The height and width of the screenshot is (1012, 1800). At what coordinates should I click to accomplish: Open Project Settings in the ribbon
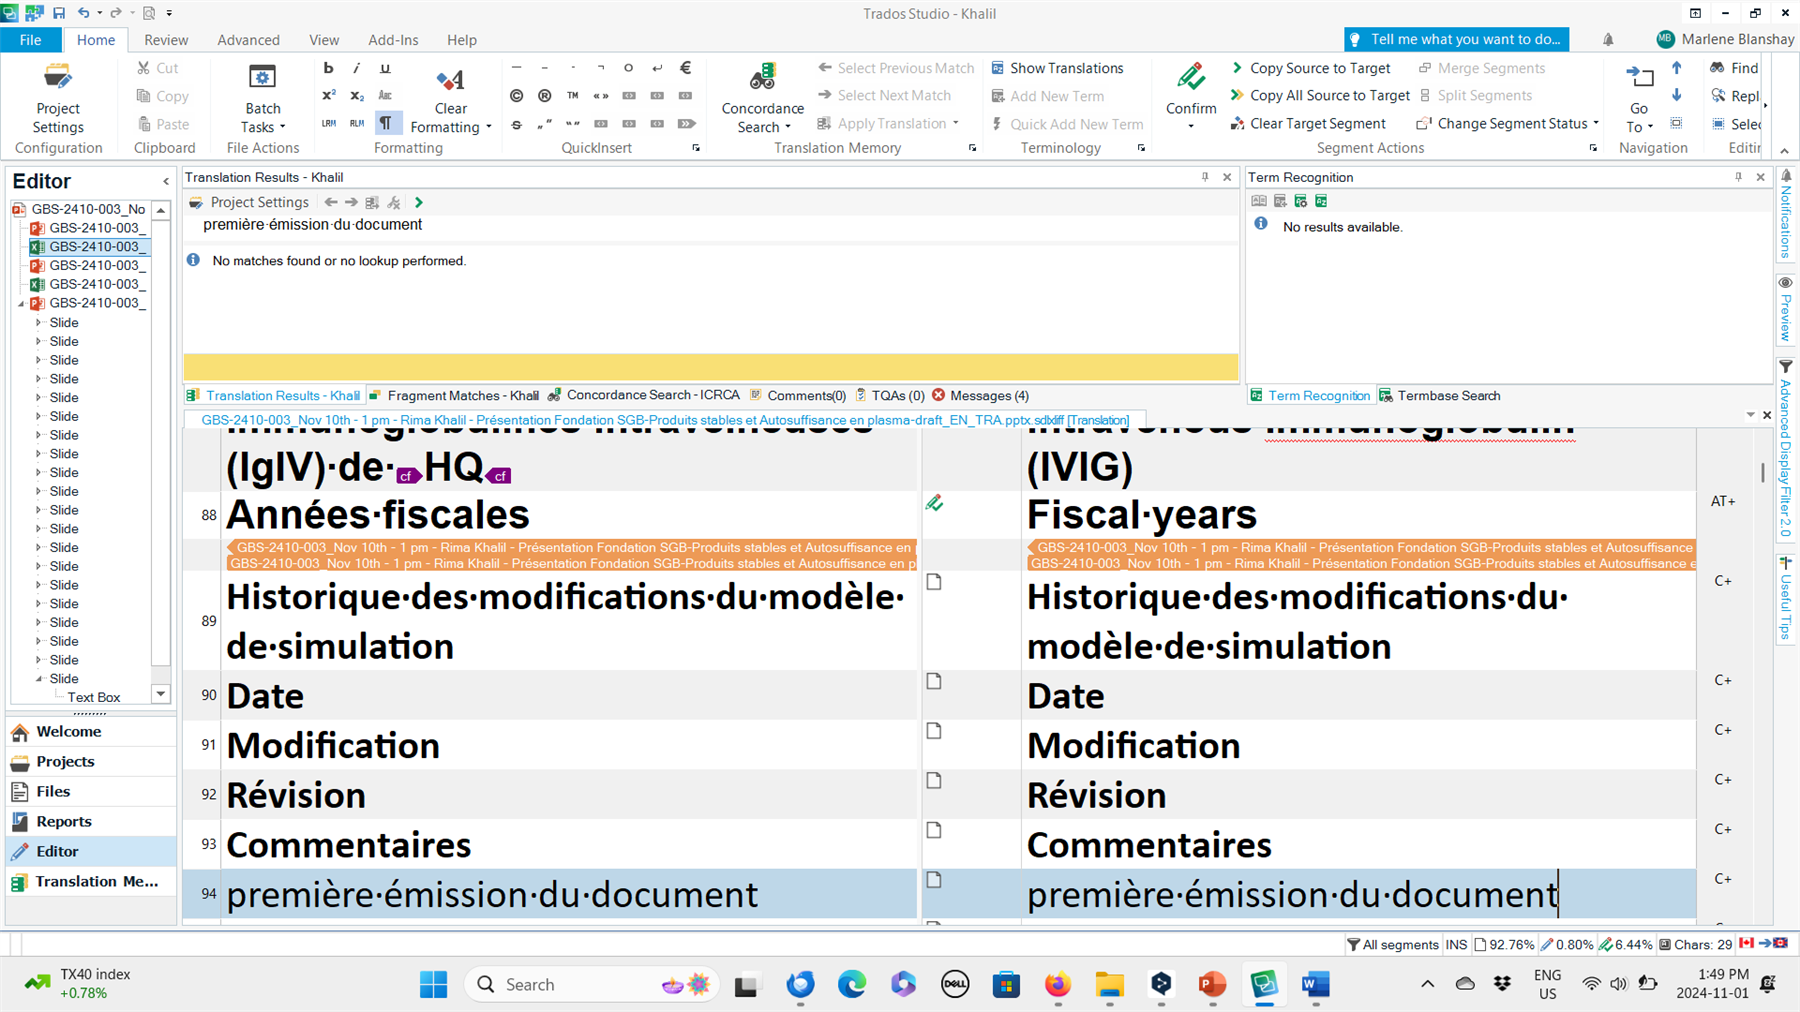(x=58, y=98)
